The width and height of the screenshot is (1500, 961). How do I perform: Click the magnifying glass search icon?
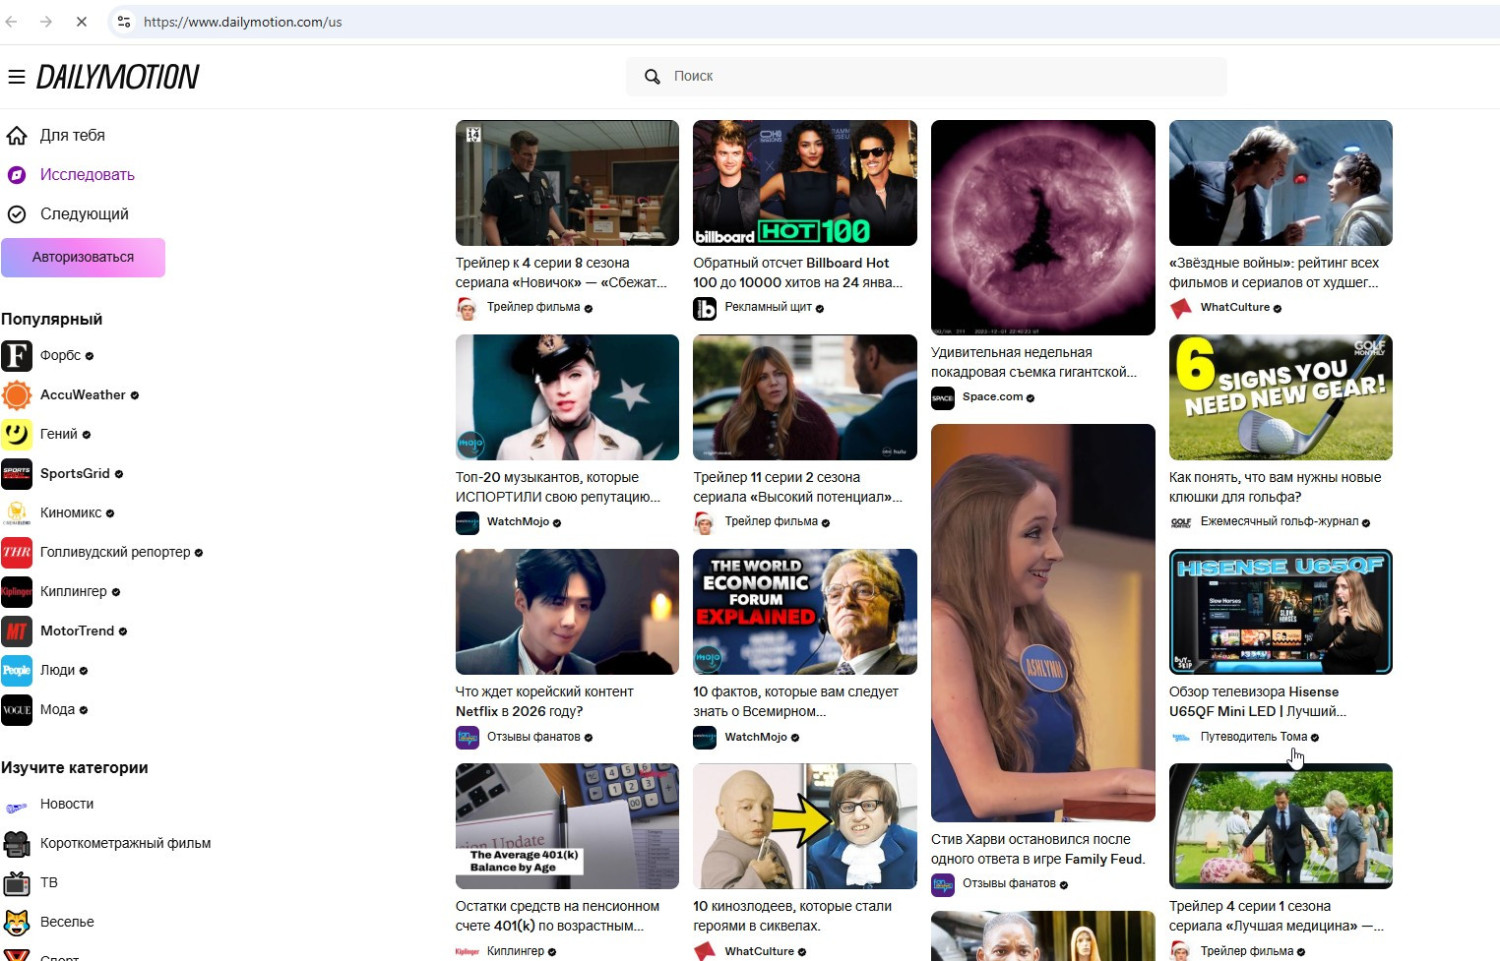[652, 77]
